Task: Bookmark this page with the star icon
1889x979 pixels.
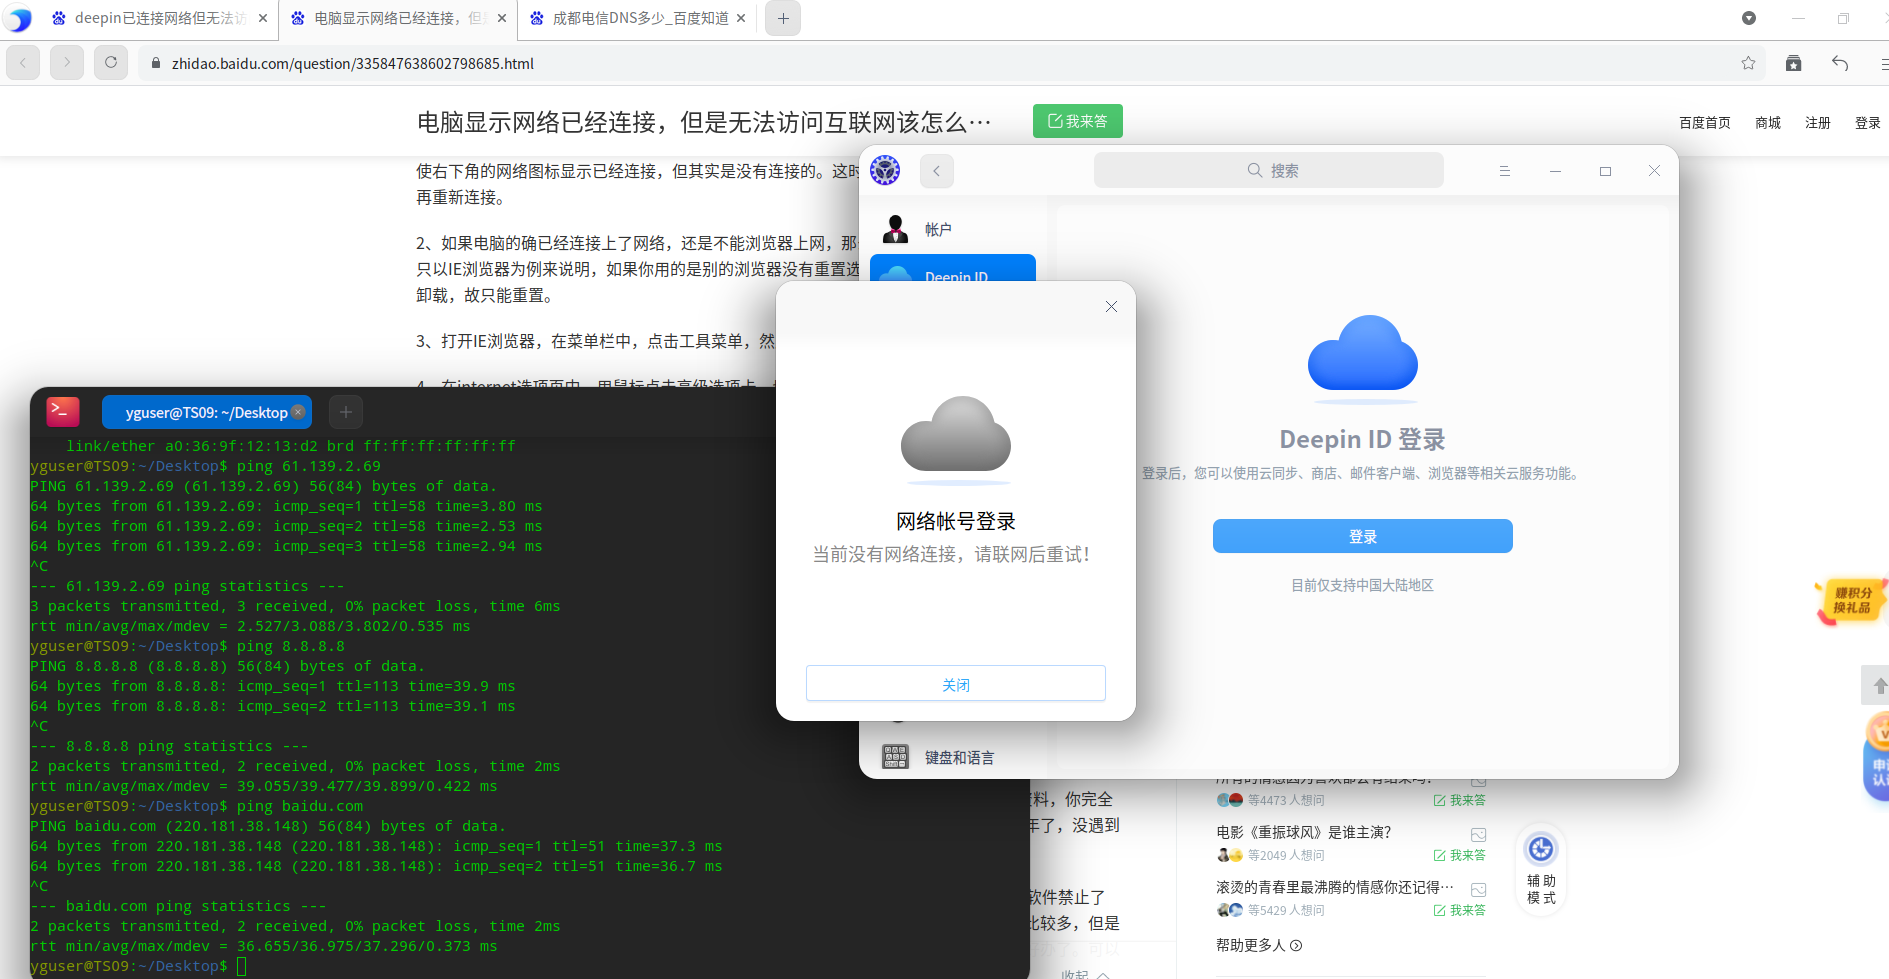Action: (1748, 63)
